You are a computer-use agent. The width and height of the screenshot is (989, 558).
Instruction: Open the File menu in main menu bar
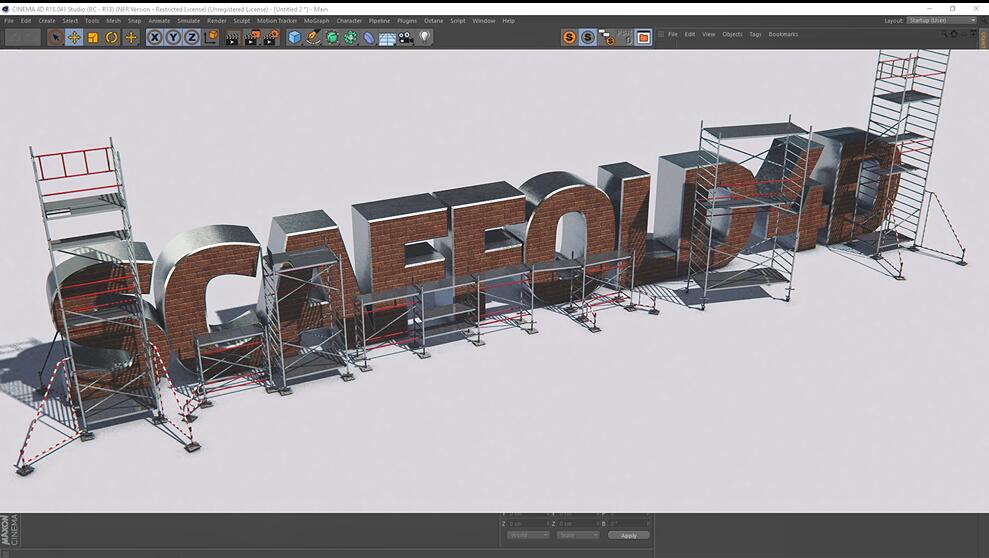point(9,21)
